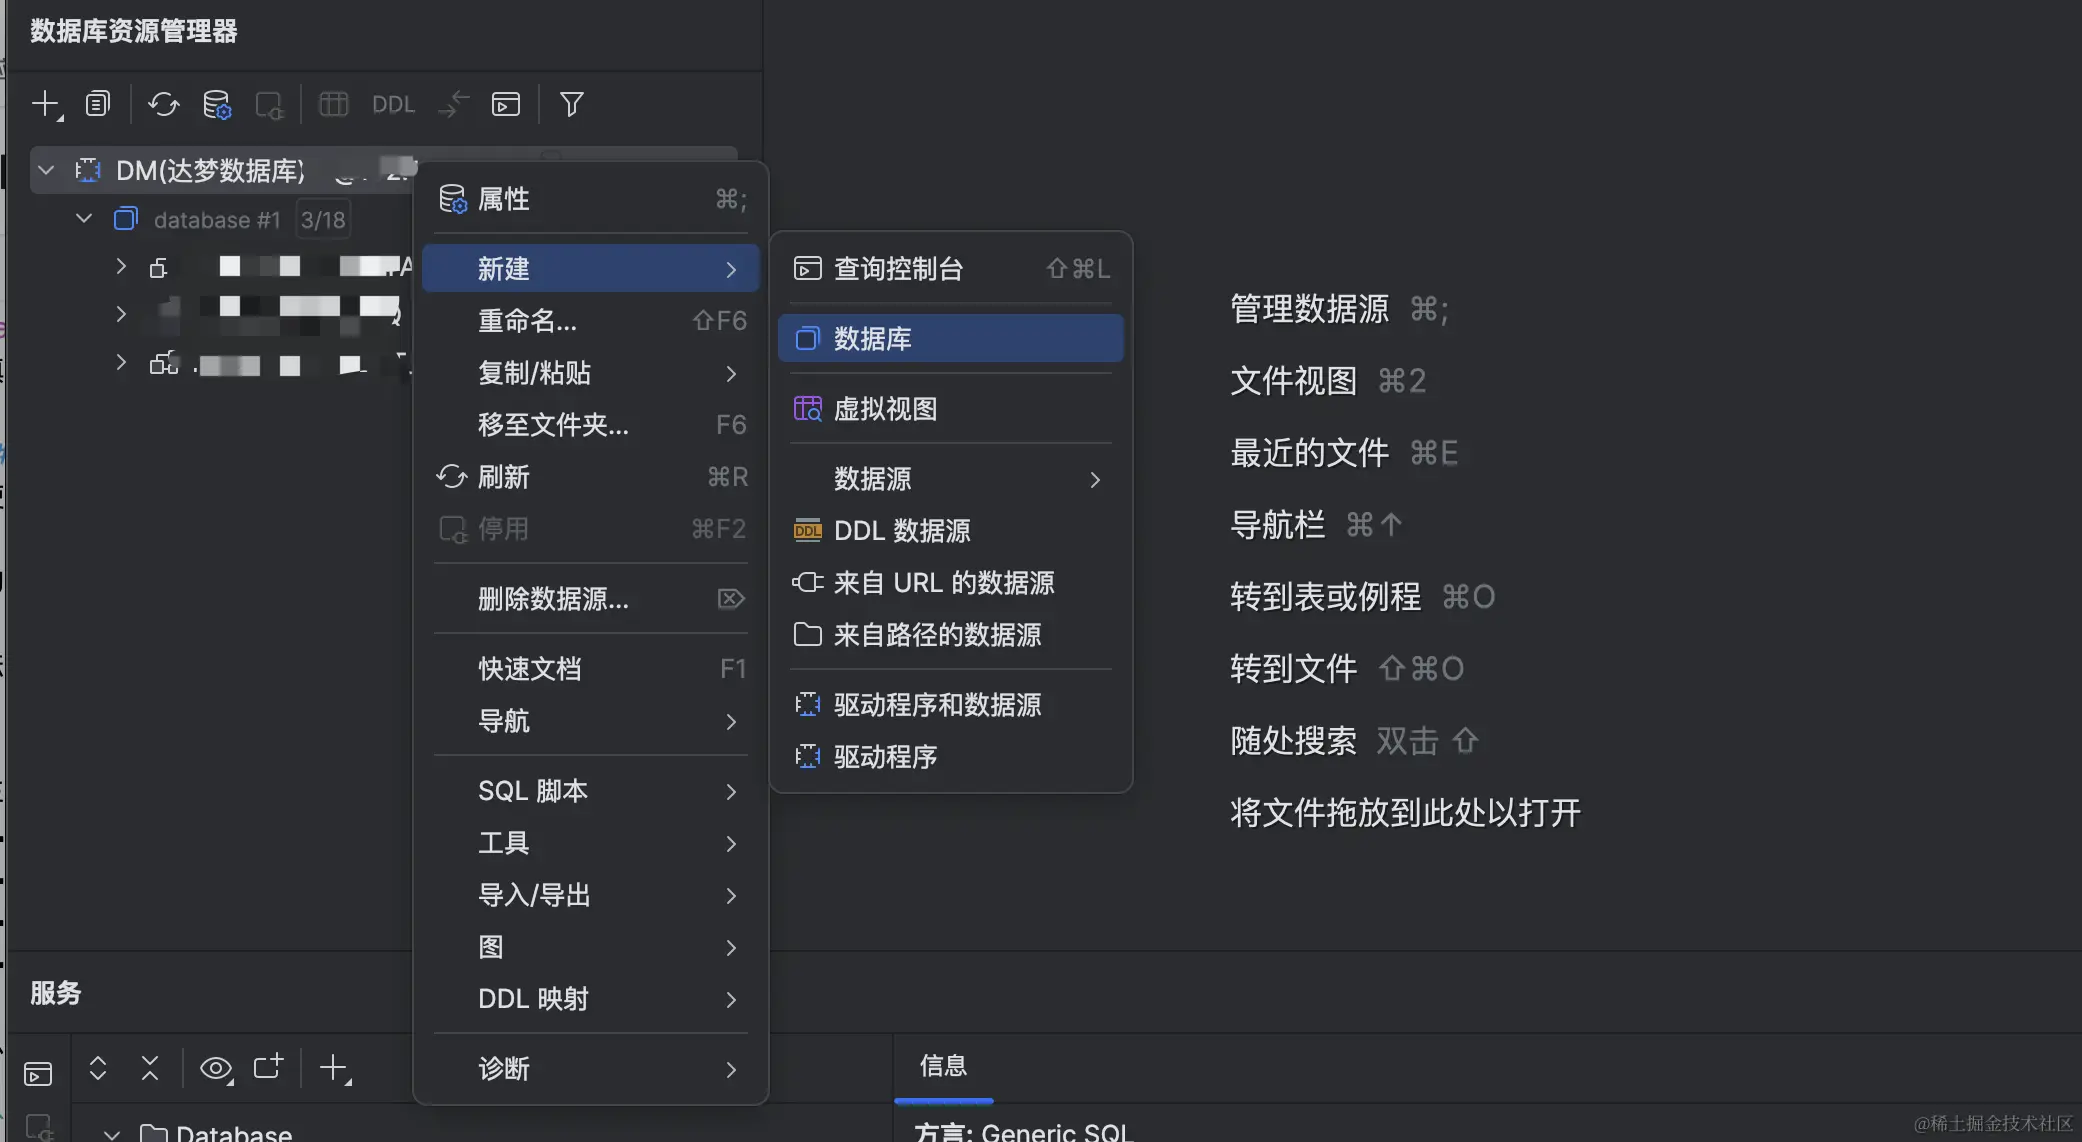This screenshot has width=2082, height=1142.
Task: Select 移至文件夹... menu entry
Action: [591, 425]
